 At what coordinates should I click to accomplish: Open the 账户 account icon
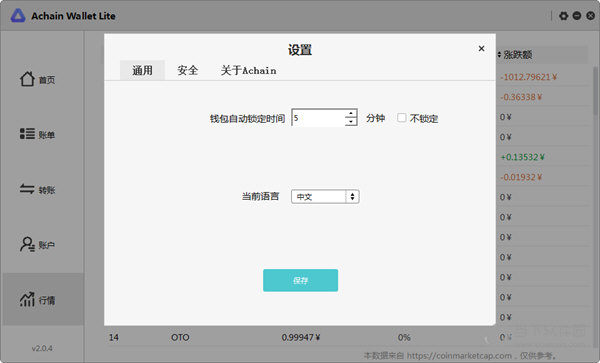click(27, 244)
